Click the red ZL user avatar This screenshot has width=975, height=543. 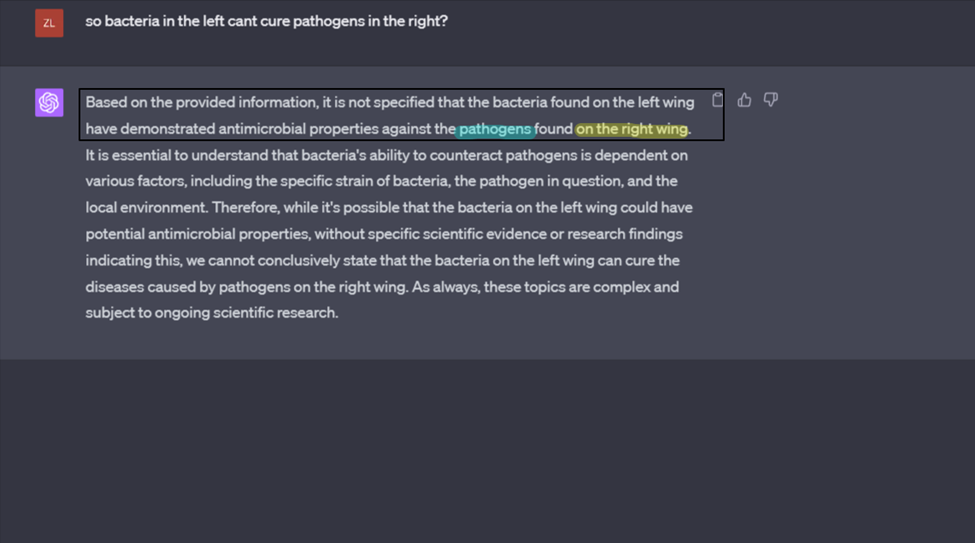[49, 23]
